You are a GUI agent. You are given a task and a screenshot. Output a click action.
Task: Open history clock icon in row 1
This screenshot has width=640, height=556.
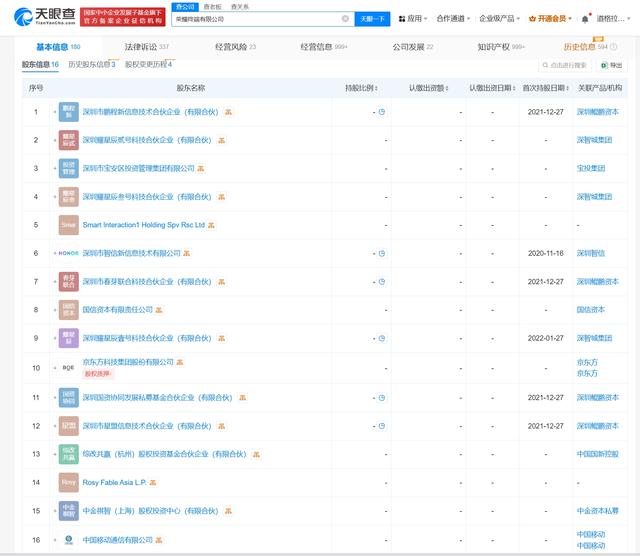pos(382,112)
